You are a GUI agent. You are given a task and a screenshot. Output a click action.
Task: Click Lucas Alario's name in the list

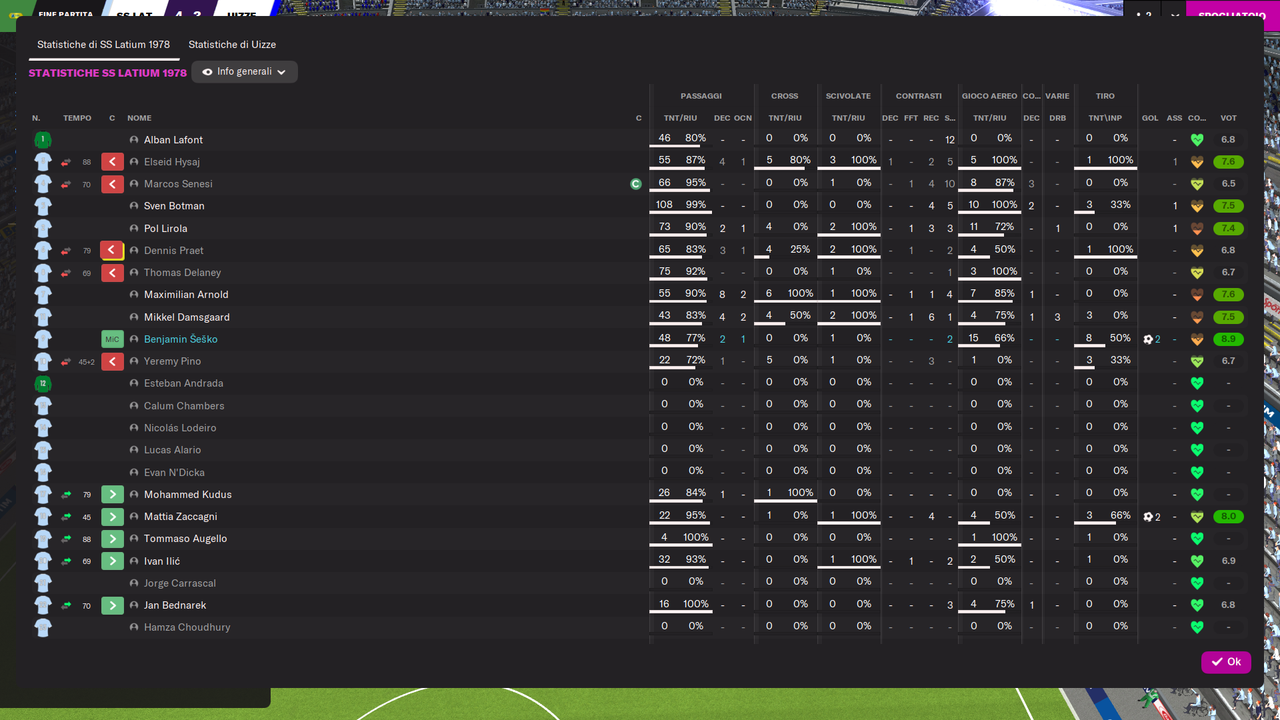[172, 450]
